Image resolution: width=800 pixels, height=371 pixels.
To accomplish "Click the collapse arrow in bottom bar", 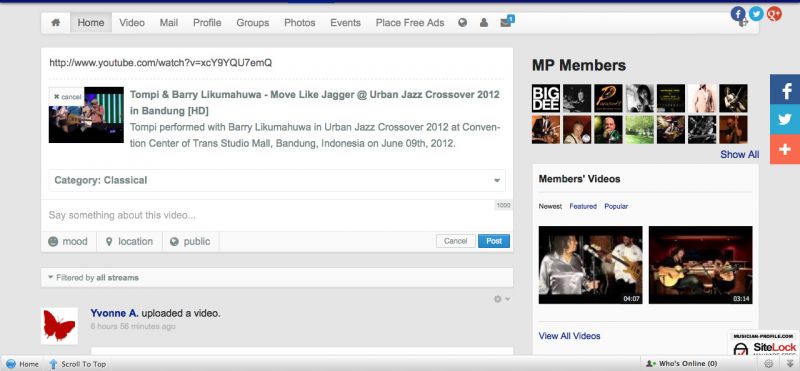I will tap(790, 363).
